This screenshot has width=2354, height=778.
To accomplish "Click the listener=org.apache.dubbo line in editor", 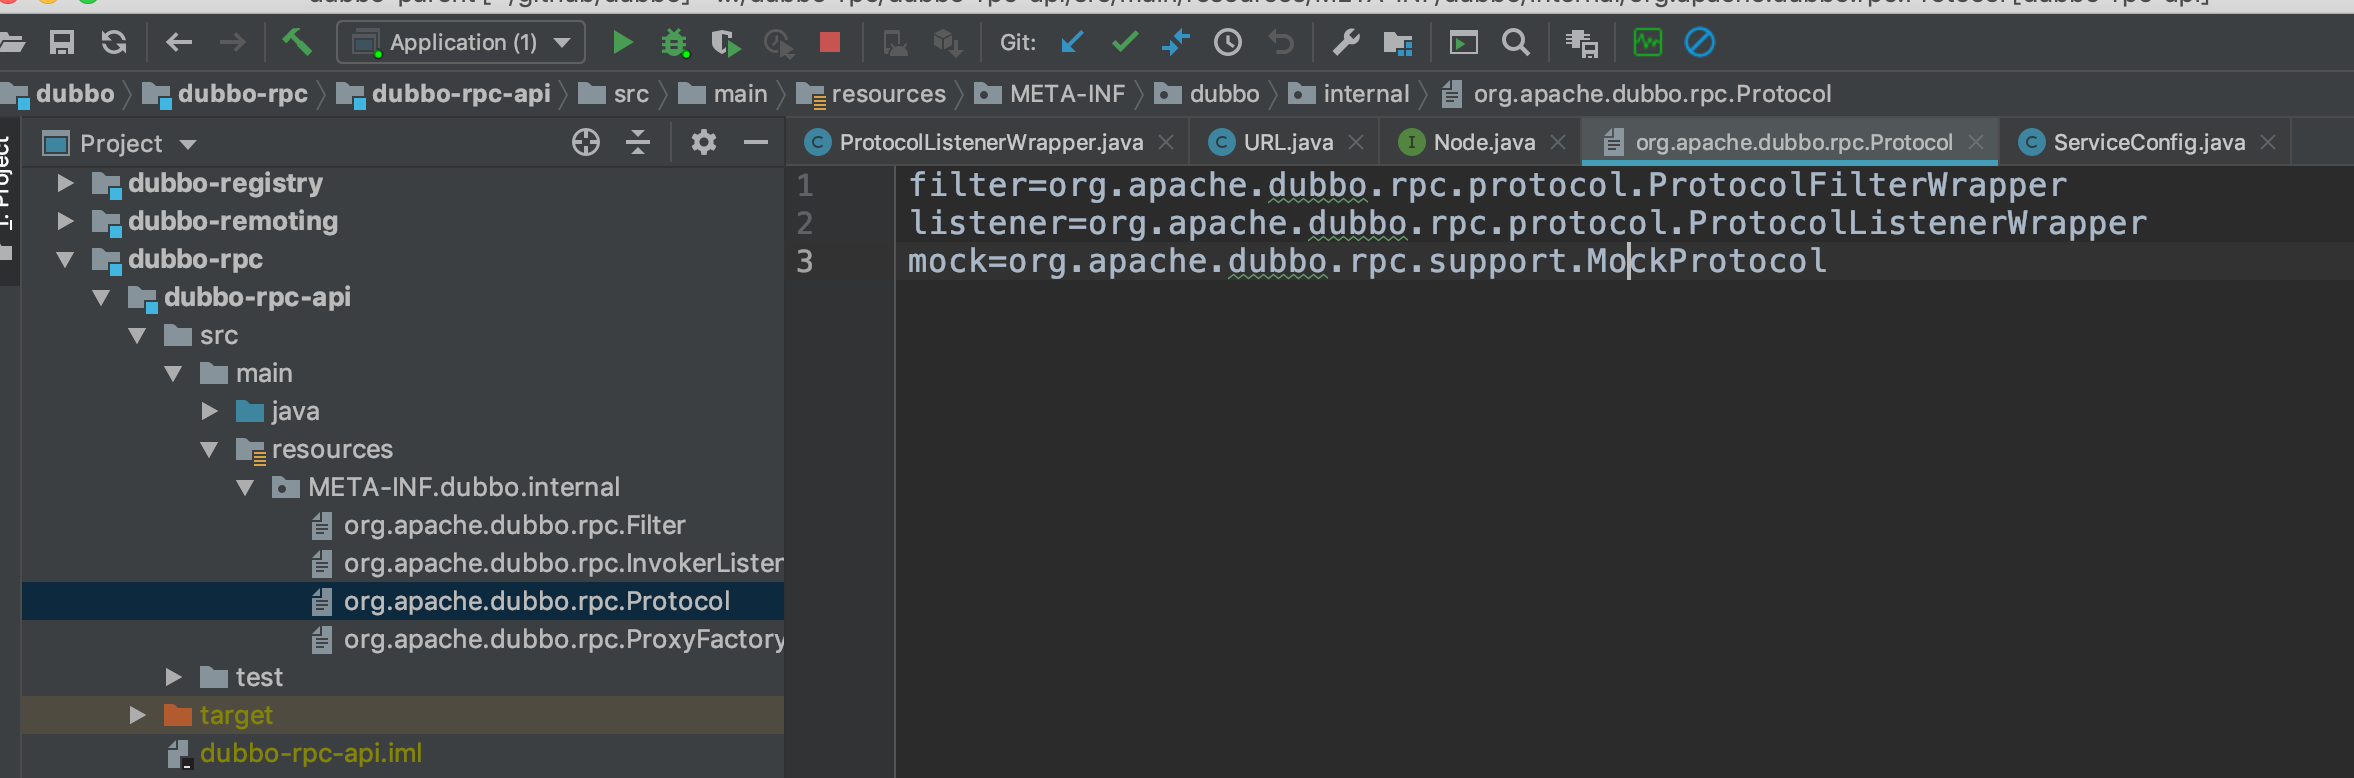I will (x=1527, y=223).
